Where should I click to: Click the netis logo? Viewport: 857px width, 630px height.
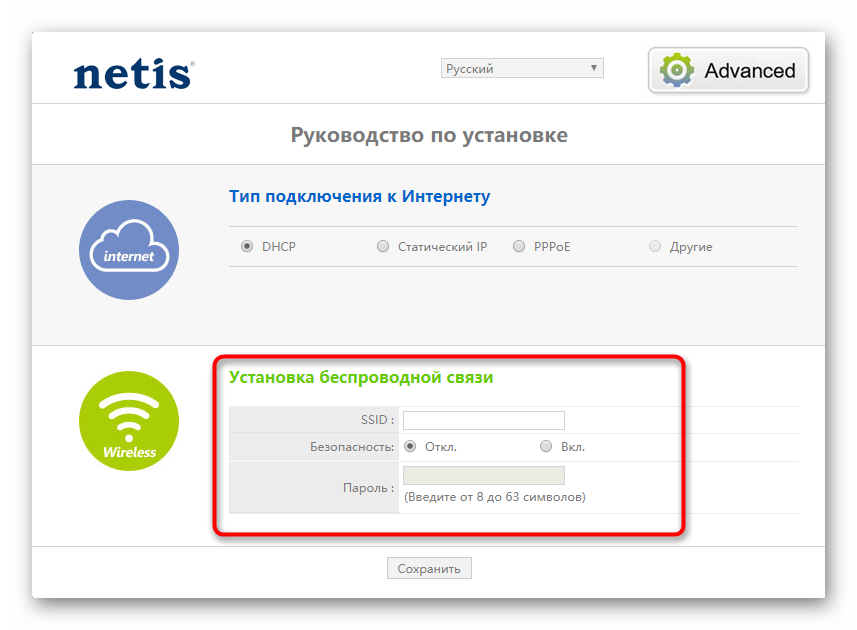(134, 73)
